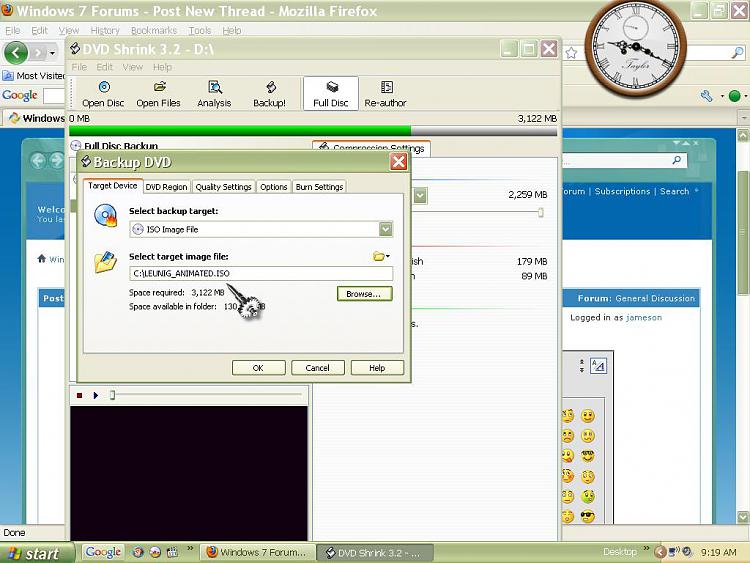Open DVD Shrink File menu
Viewport: 750px width, 563px height.
(x=79, y=67)
